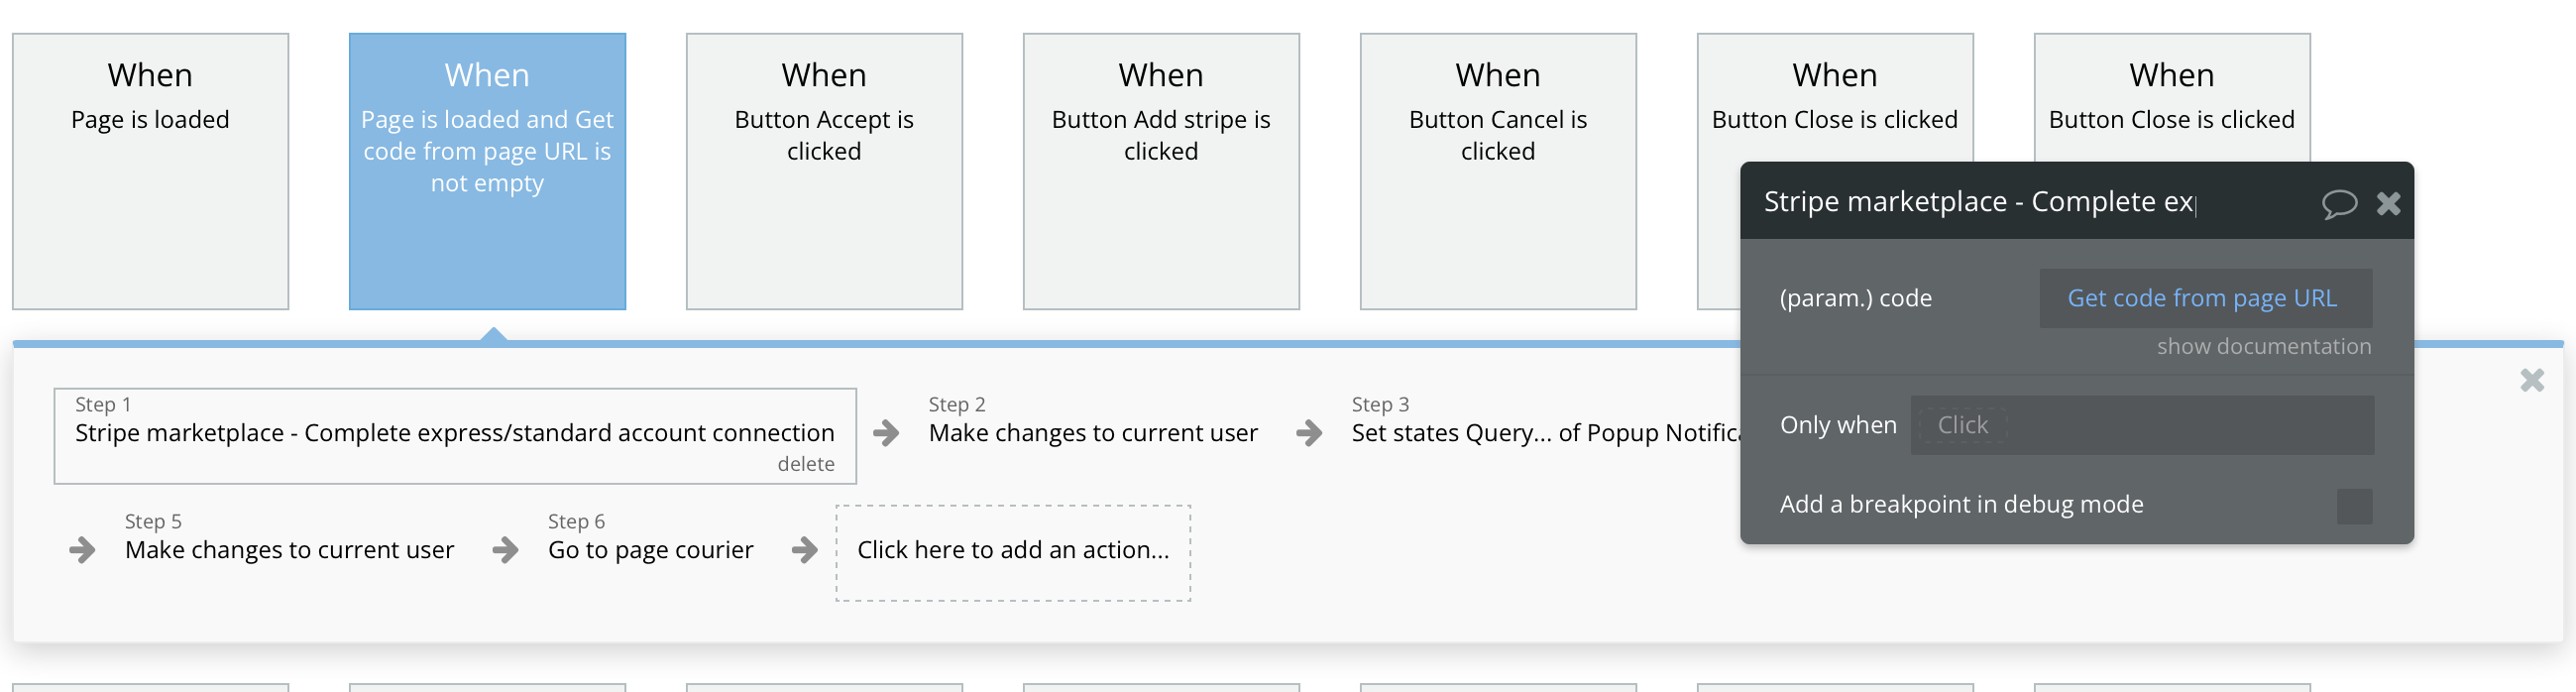Viewport: 2576px width, 692px height.
Task: Select the 'Page is loaded' event
Action: pyautogui.click(x=150, y=170)
